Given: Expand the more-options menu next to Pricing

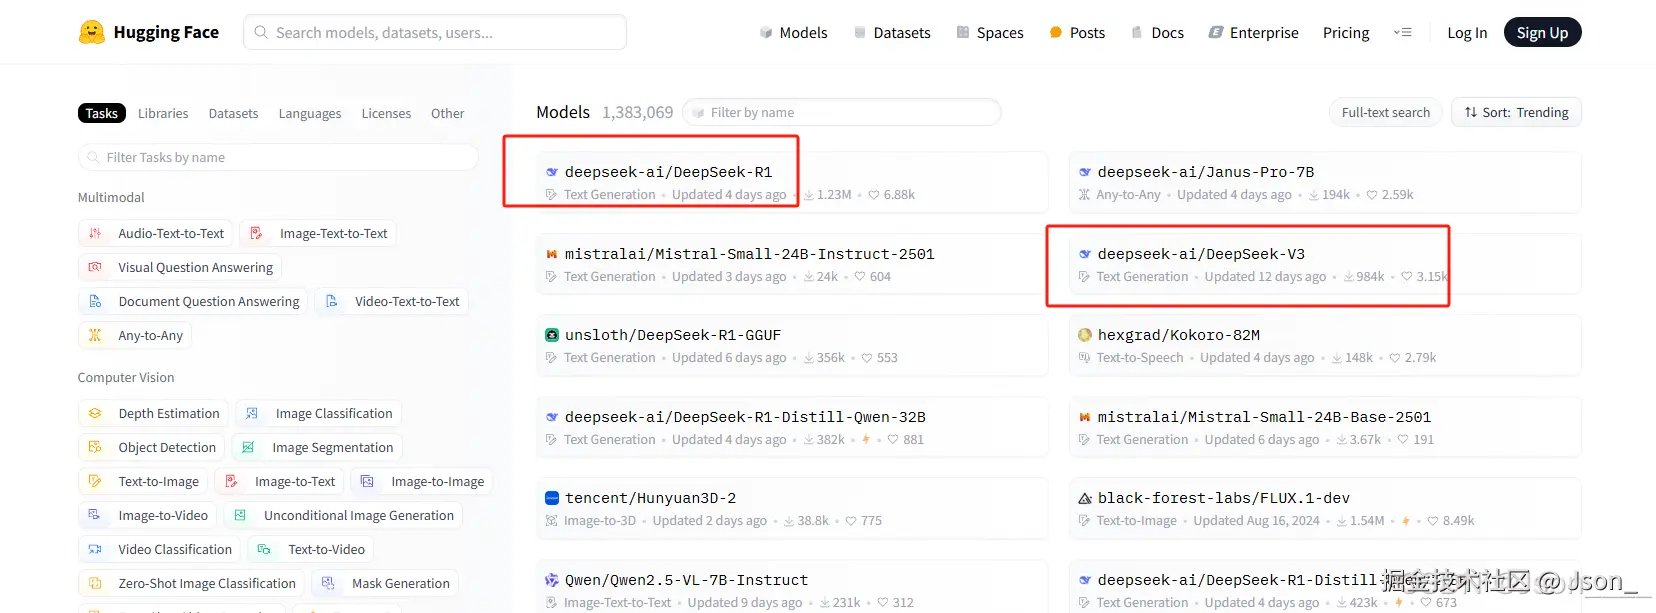Looking at the screenshot, I should tap(1402, 33).
